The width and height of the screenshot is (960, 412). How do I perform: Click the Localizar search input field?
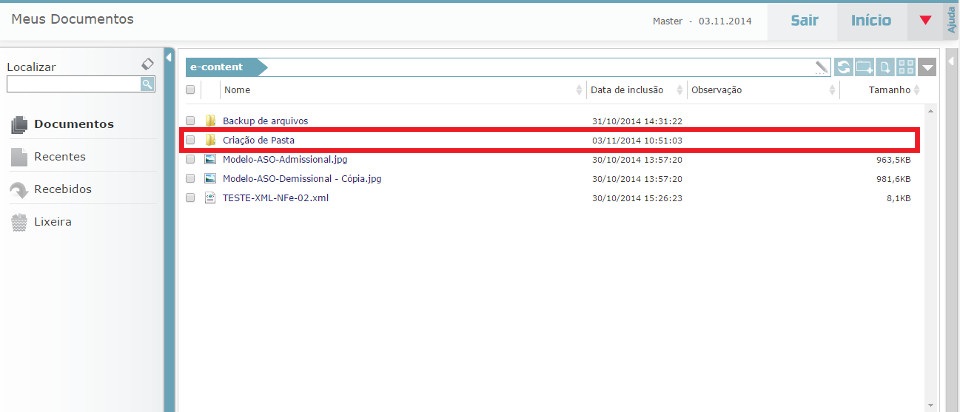pyautogui.click(x=72, y=85)
